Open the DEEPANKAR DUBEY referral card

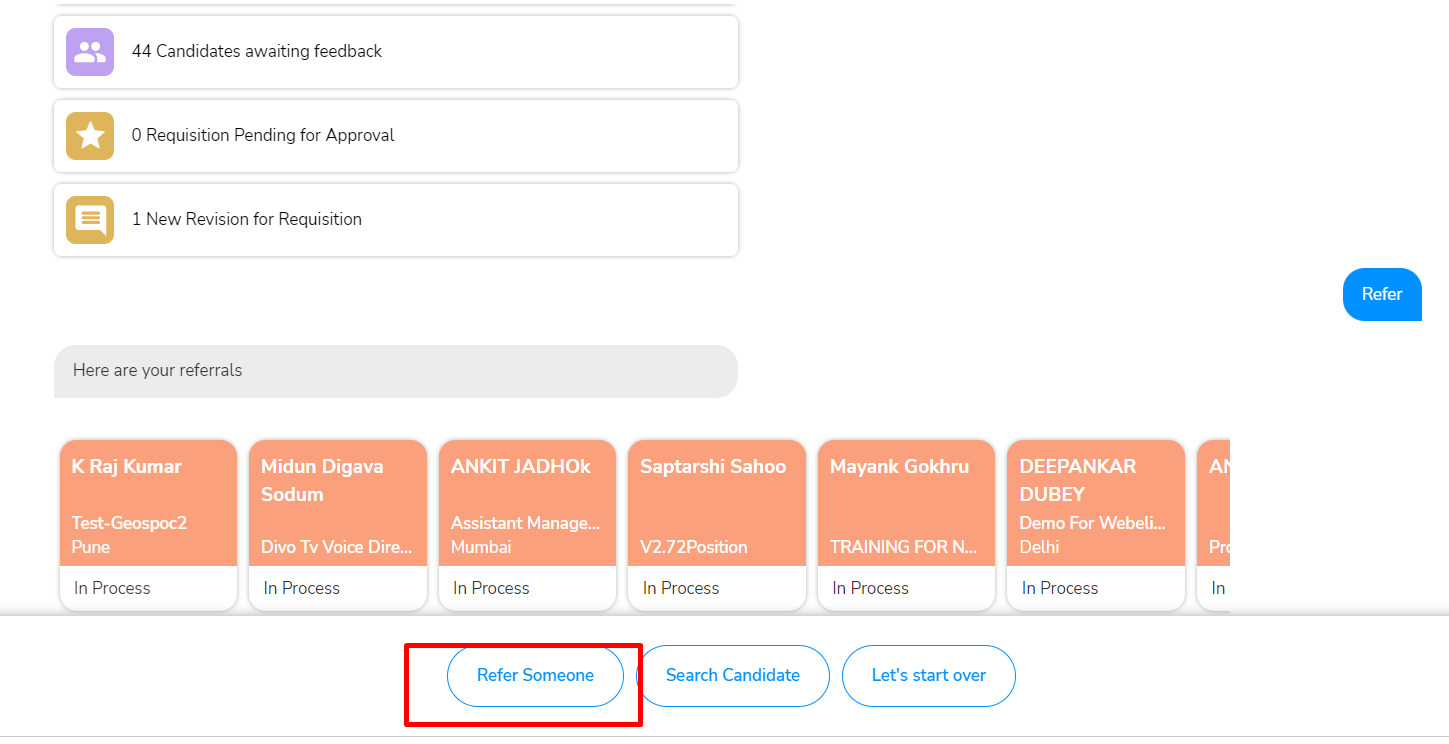point(1096,525)
